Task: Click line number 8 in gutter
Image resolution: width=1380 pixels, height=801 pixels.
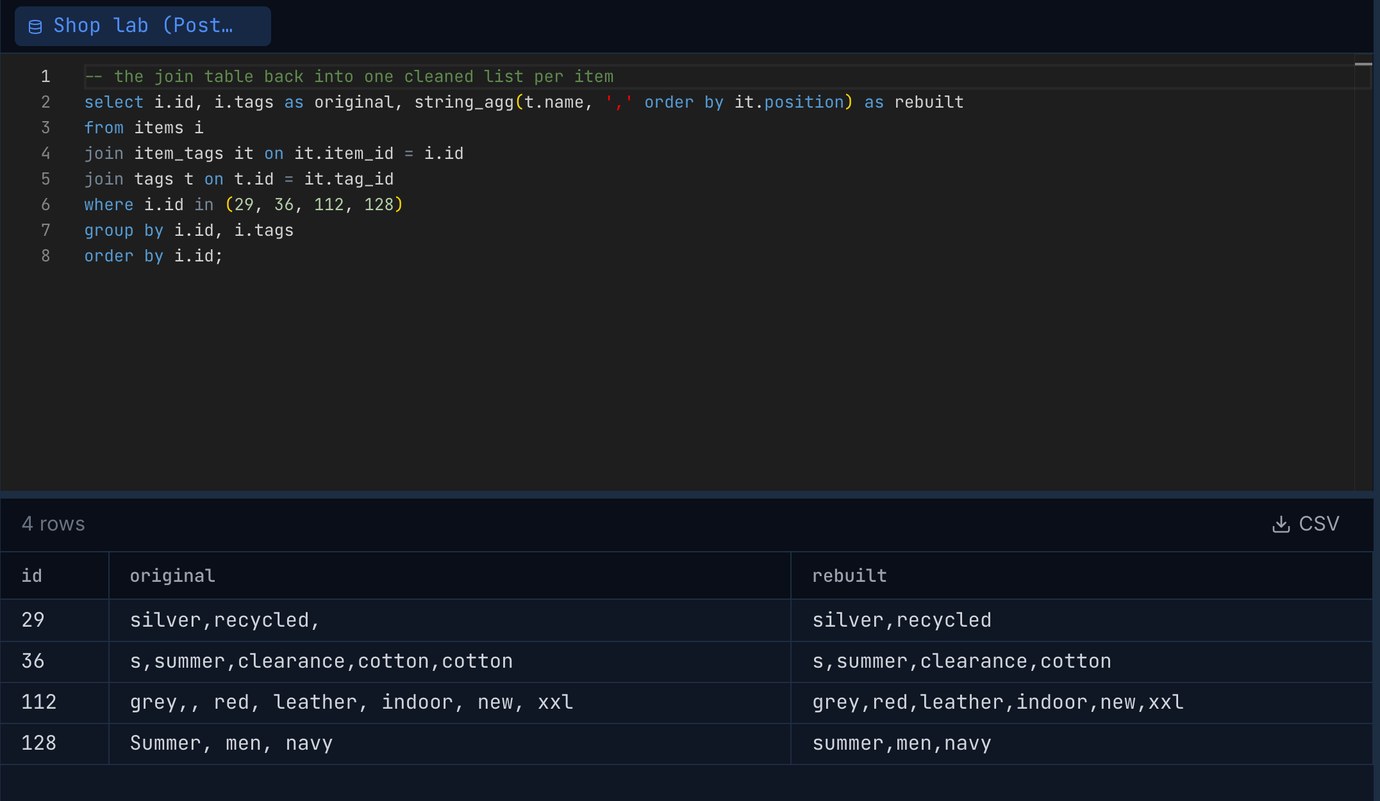Action: point(45,256)
